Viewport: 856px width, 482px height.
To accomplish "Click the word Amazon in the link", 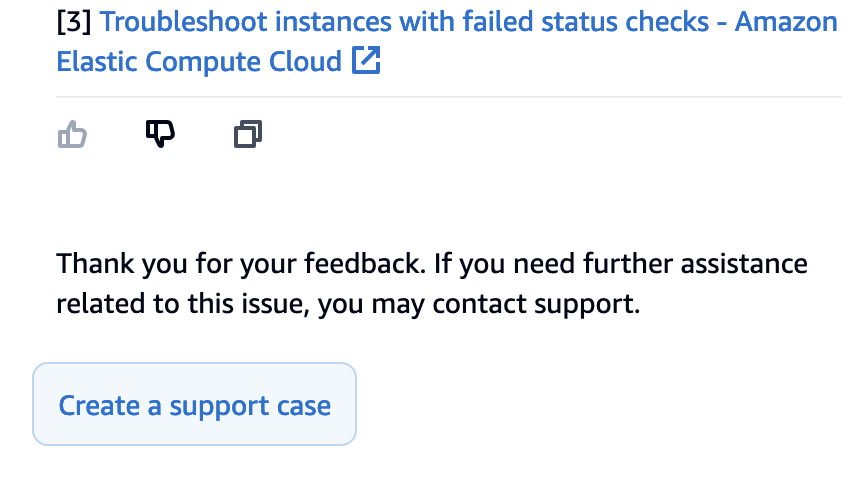I will pos(785,22).
